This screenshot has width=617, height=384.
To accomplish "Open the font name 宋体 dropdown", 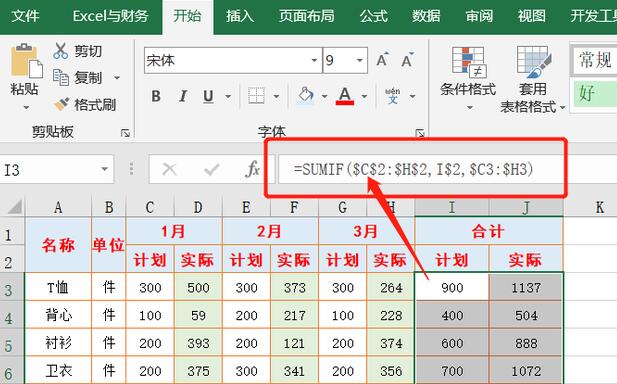I will 314,61.
